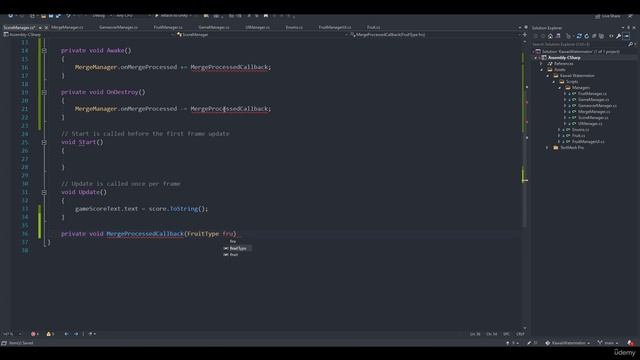Viewport: 640px width, 360px height.
Task: Toggle the Show All Files icon
Action: pos(601,36)
